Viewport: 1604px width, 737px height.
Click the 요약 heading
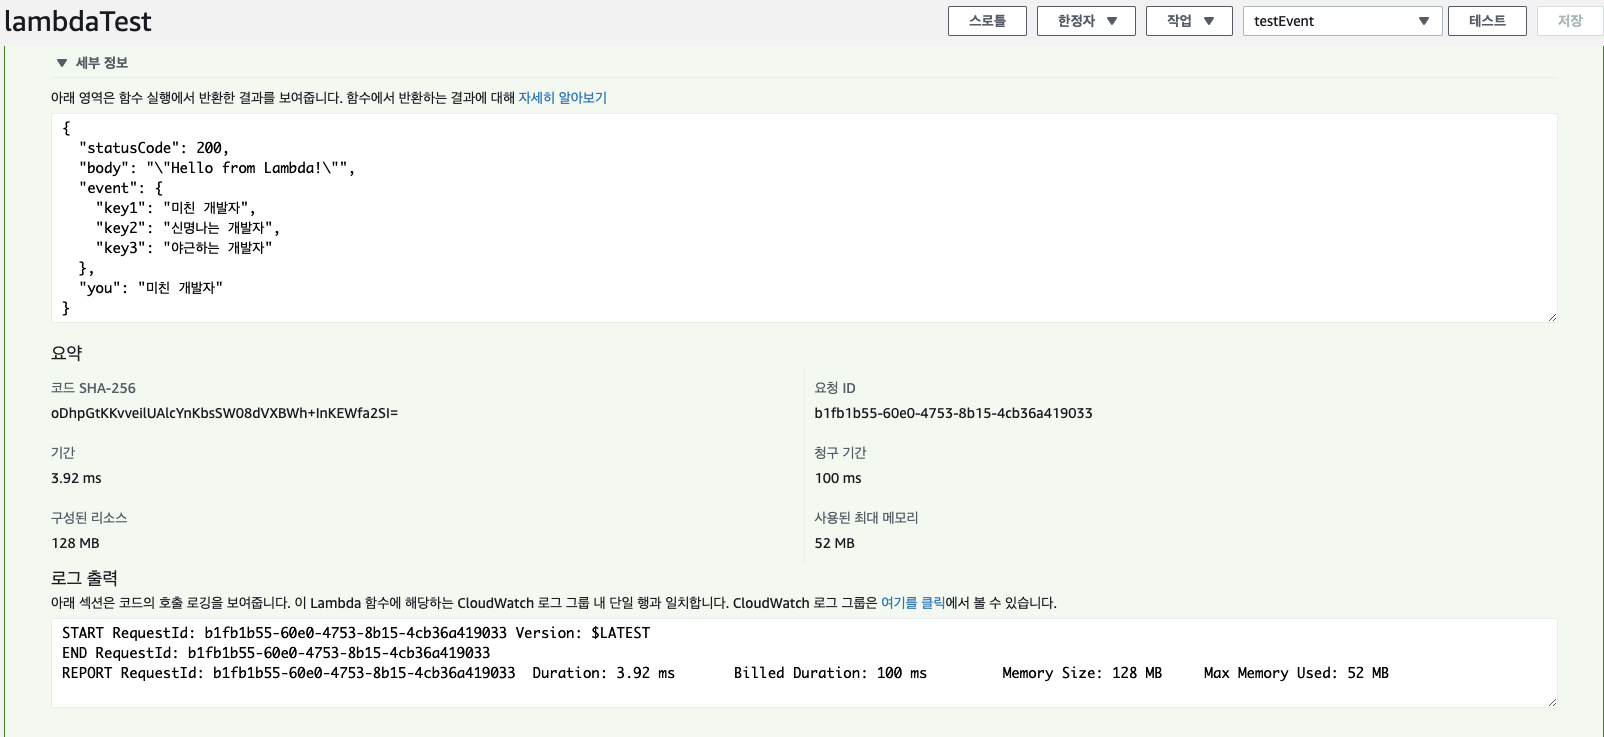coord(67,353)
